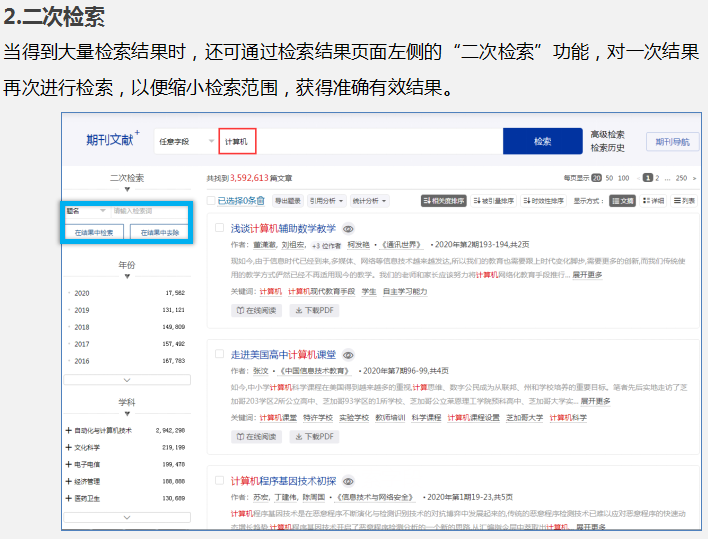Filter results by year 2017
The width and height of the screenshot is (708, 539).
pos(82,344)
